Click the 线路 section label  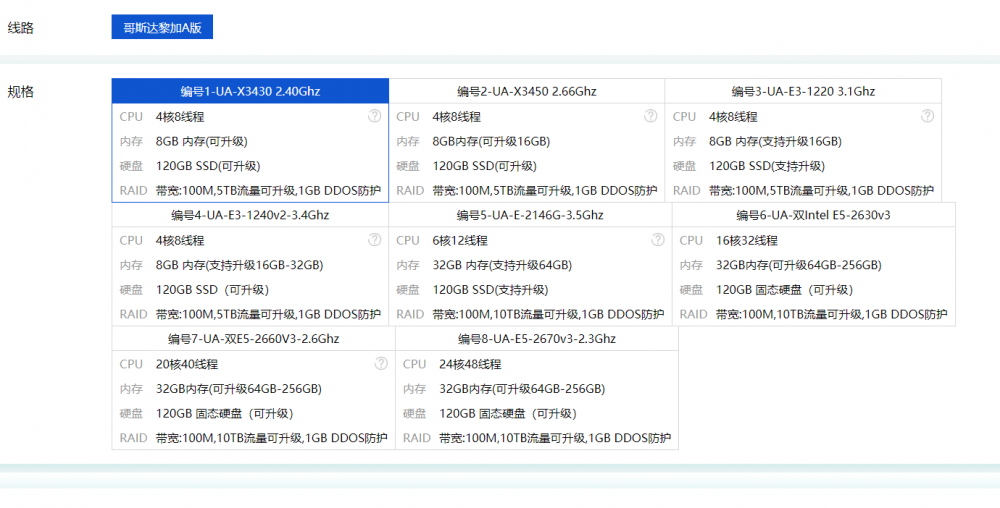coord(20,28)
